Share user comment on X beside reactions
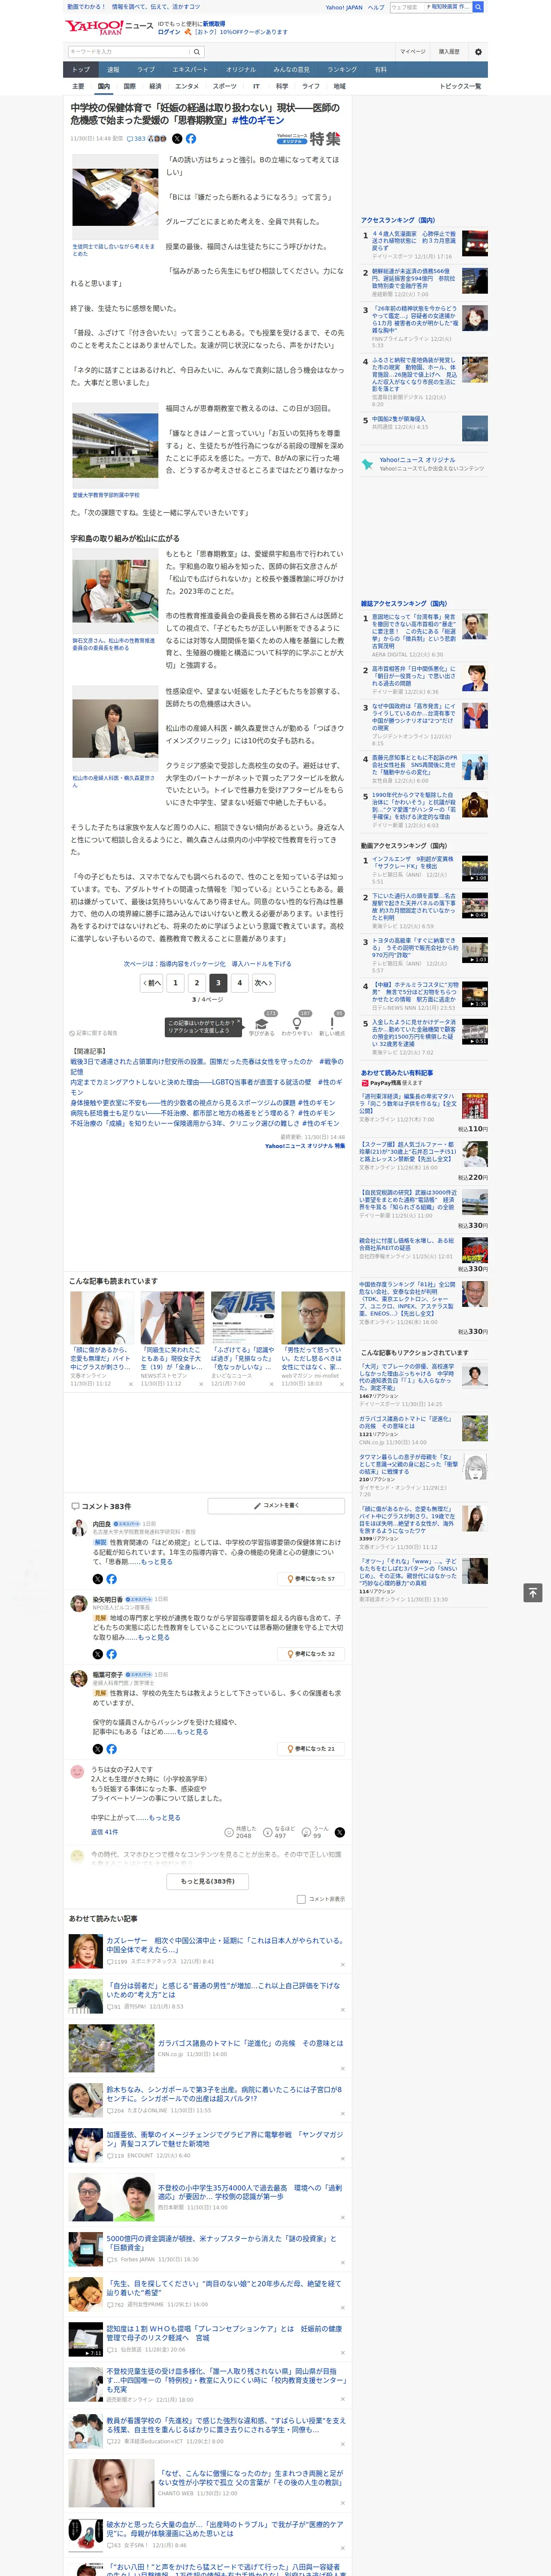This screenshot has height=2576, width=551. tap(340, 1832)
